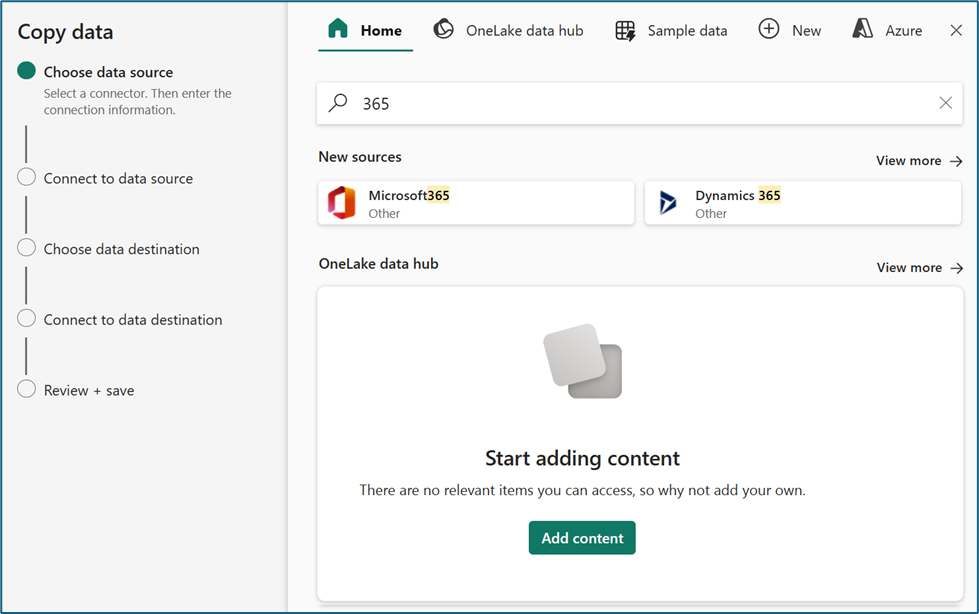The height and width of the screenshot is (614, 979).
Task: Switch to the Home tab
Action: click(x=365, y=30)
